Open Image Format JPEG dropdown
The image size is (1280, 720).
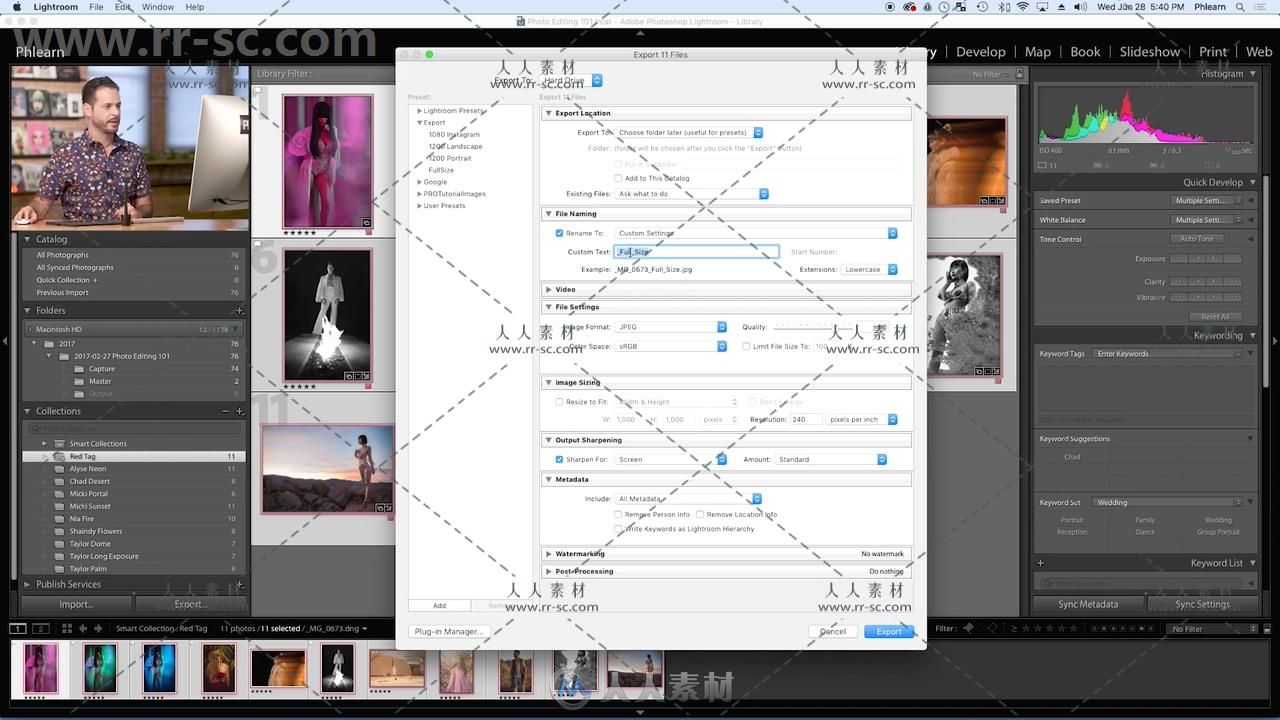[x=671, y=327]
